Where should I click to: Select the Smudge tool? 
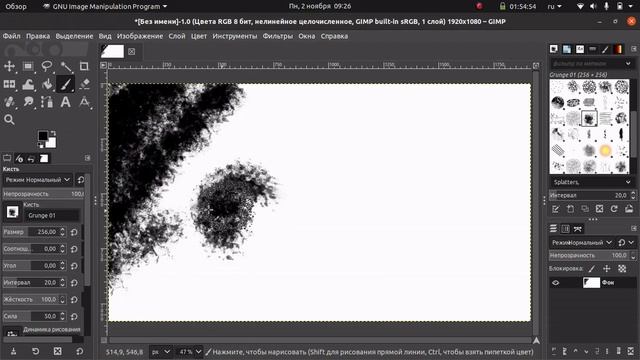tap(28, 102)
